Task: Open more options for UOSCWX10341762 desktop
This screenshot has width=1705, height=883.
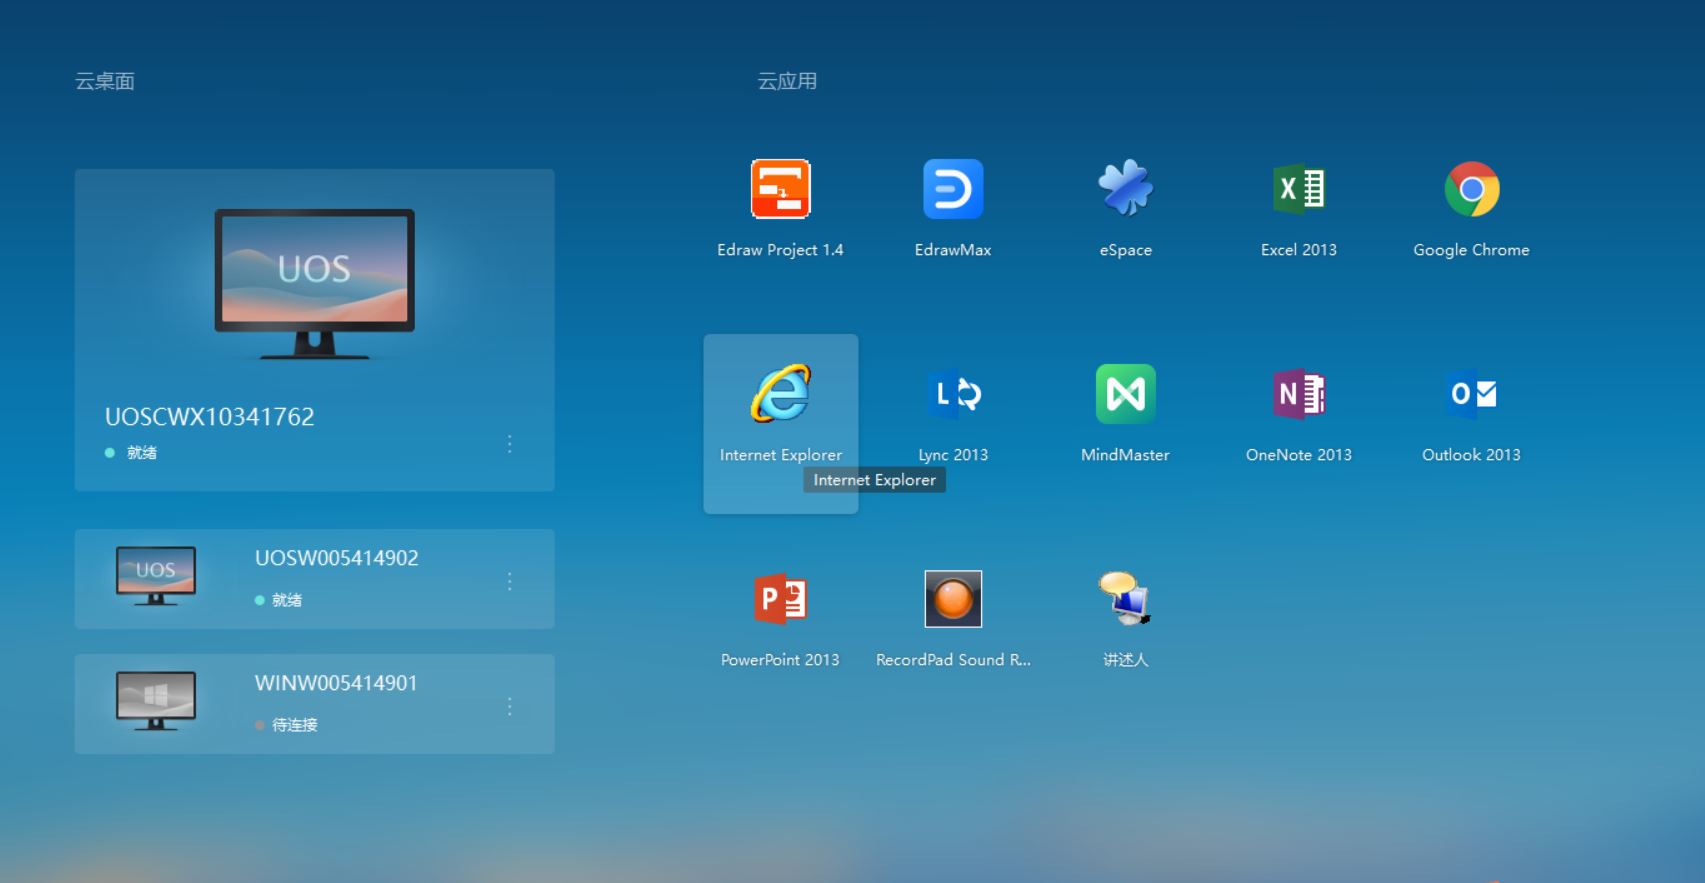Action: tap(510, 443)
